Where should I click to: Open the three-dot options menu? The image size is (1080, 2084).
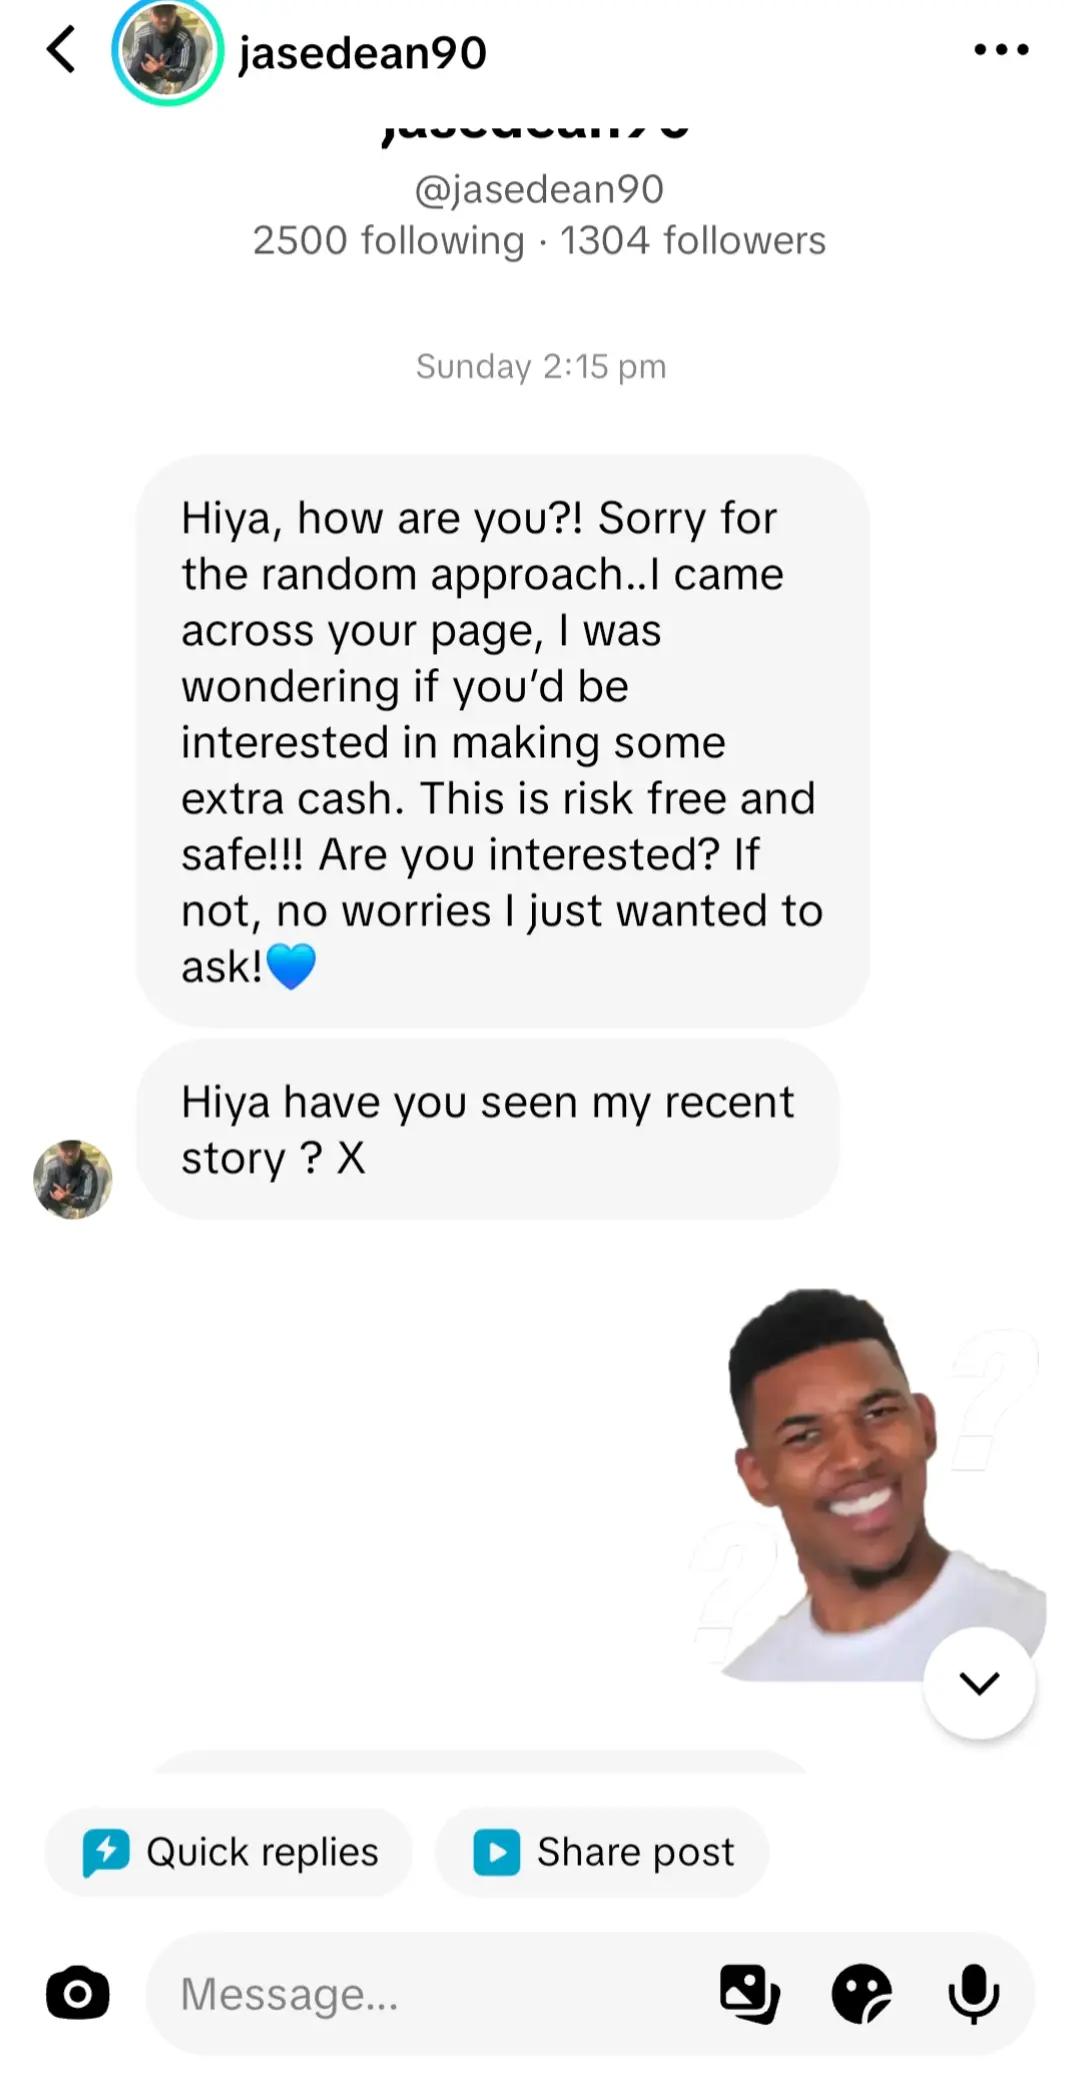[x=1001, y=49]
